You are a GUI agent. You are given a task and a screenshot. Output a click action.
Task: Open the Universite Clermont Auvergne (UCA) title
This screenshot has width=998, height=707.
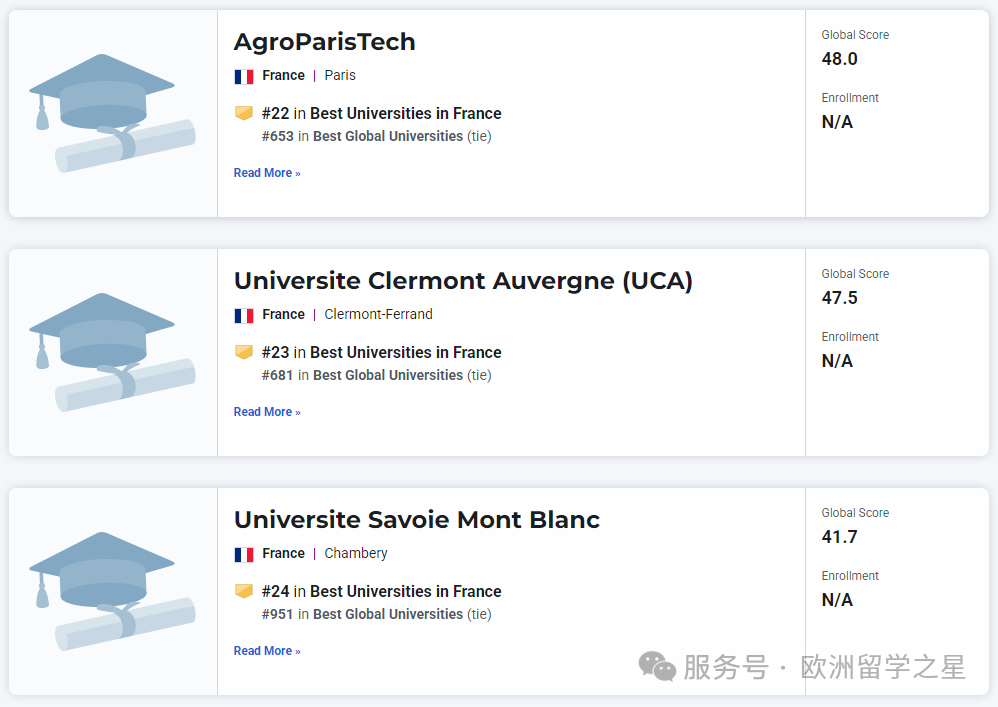(x=463, y=281)
